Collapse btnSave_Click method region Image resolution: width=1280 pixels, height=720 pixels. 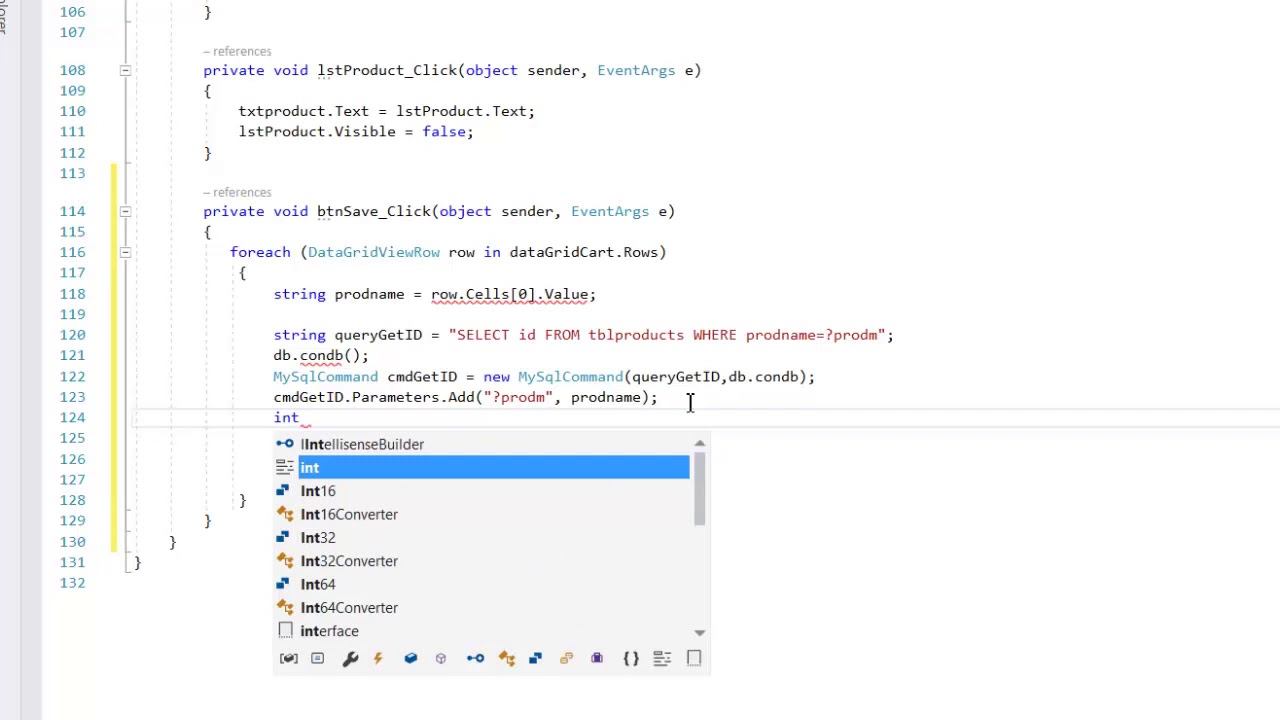tap(125, 211)
